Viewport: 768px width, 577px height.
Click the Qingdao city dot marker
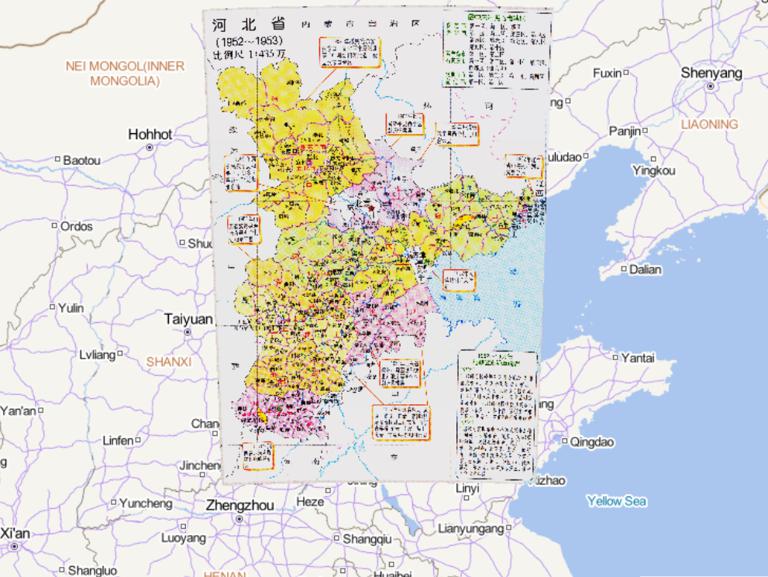[x=564, y=441]
